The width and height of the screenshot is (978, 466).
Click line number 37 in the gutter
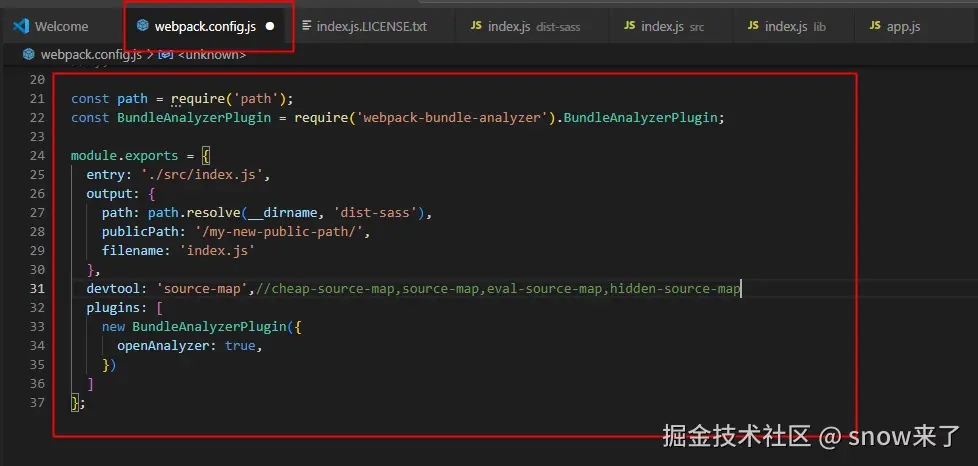click(x=37, y=402)
